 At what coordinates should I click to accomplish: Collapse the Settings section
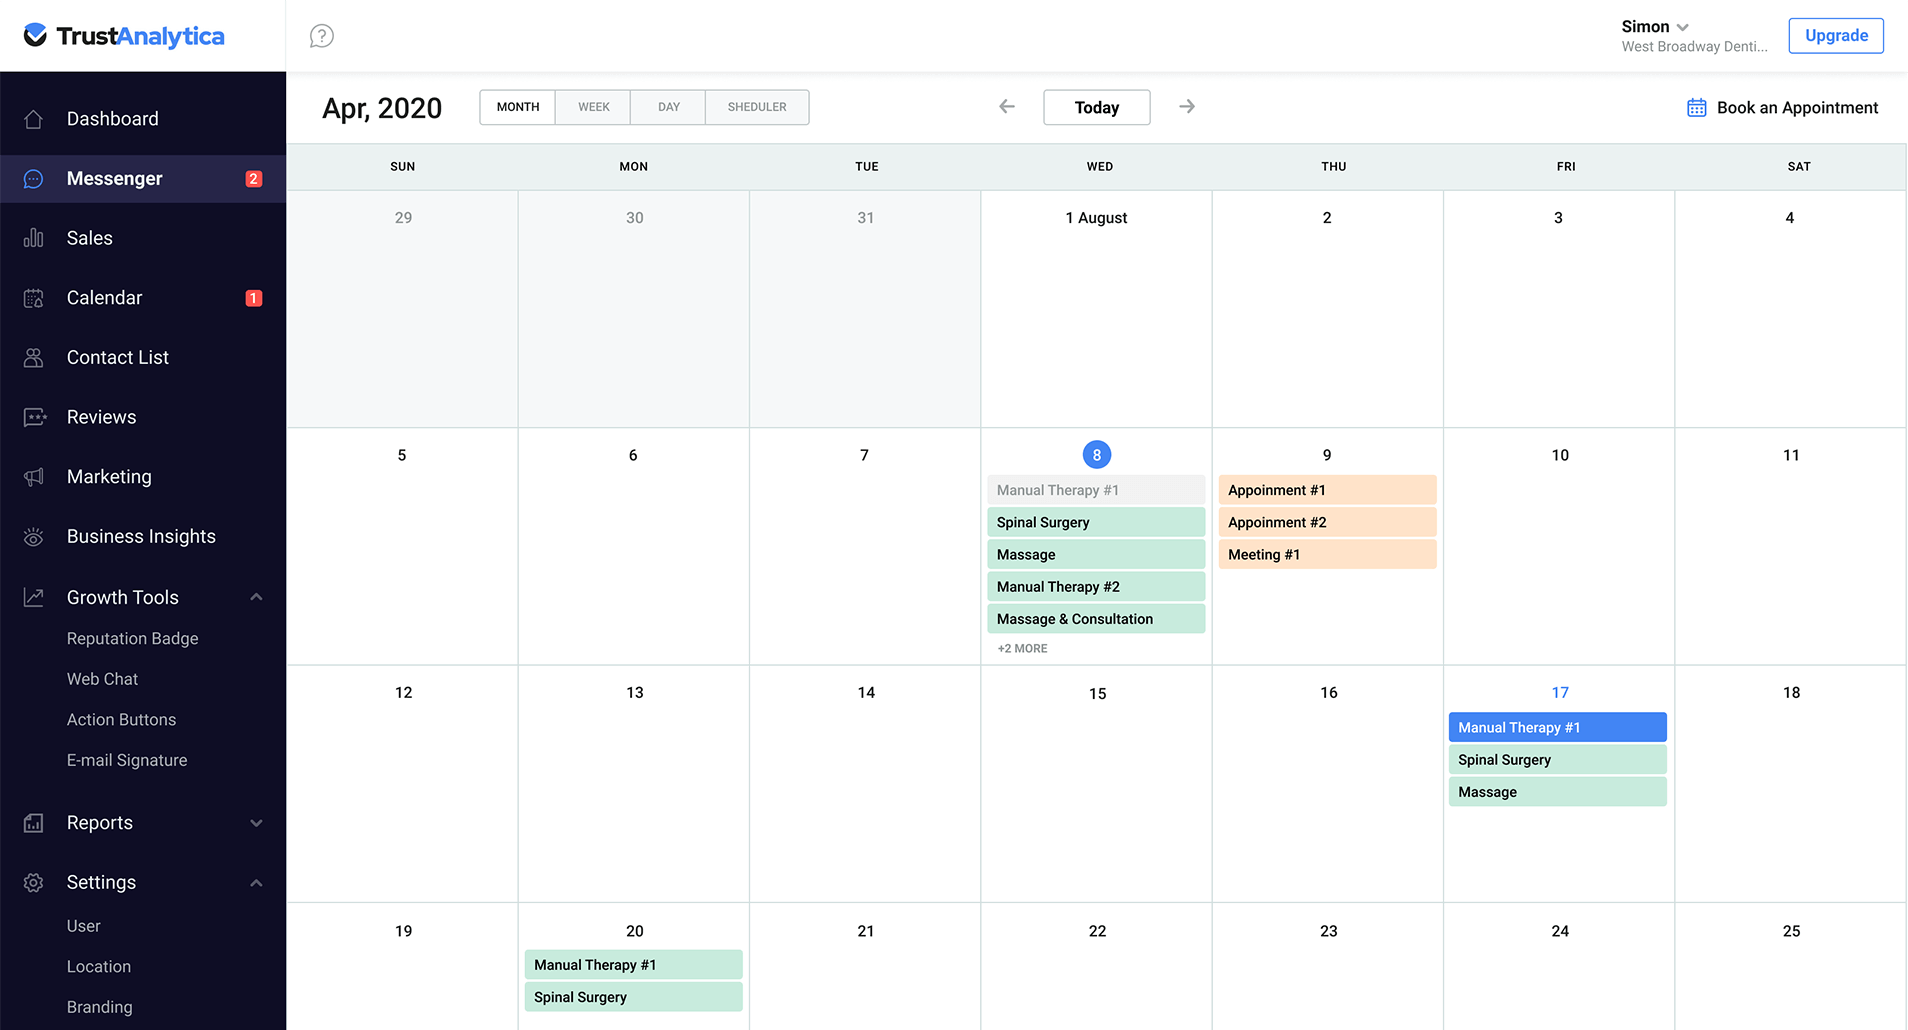click(x=256, y=883)
